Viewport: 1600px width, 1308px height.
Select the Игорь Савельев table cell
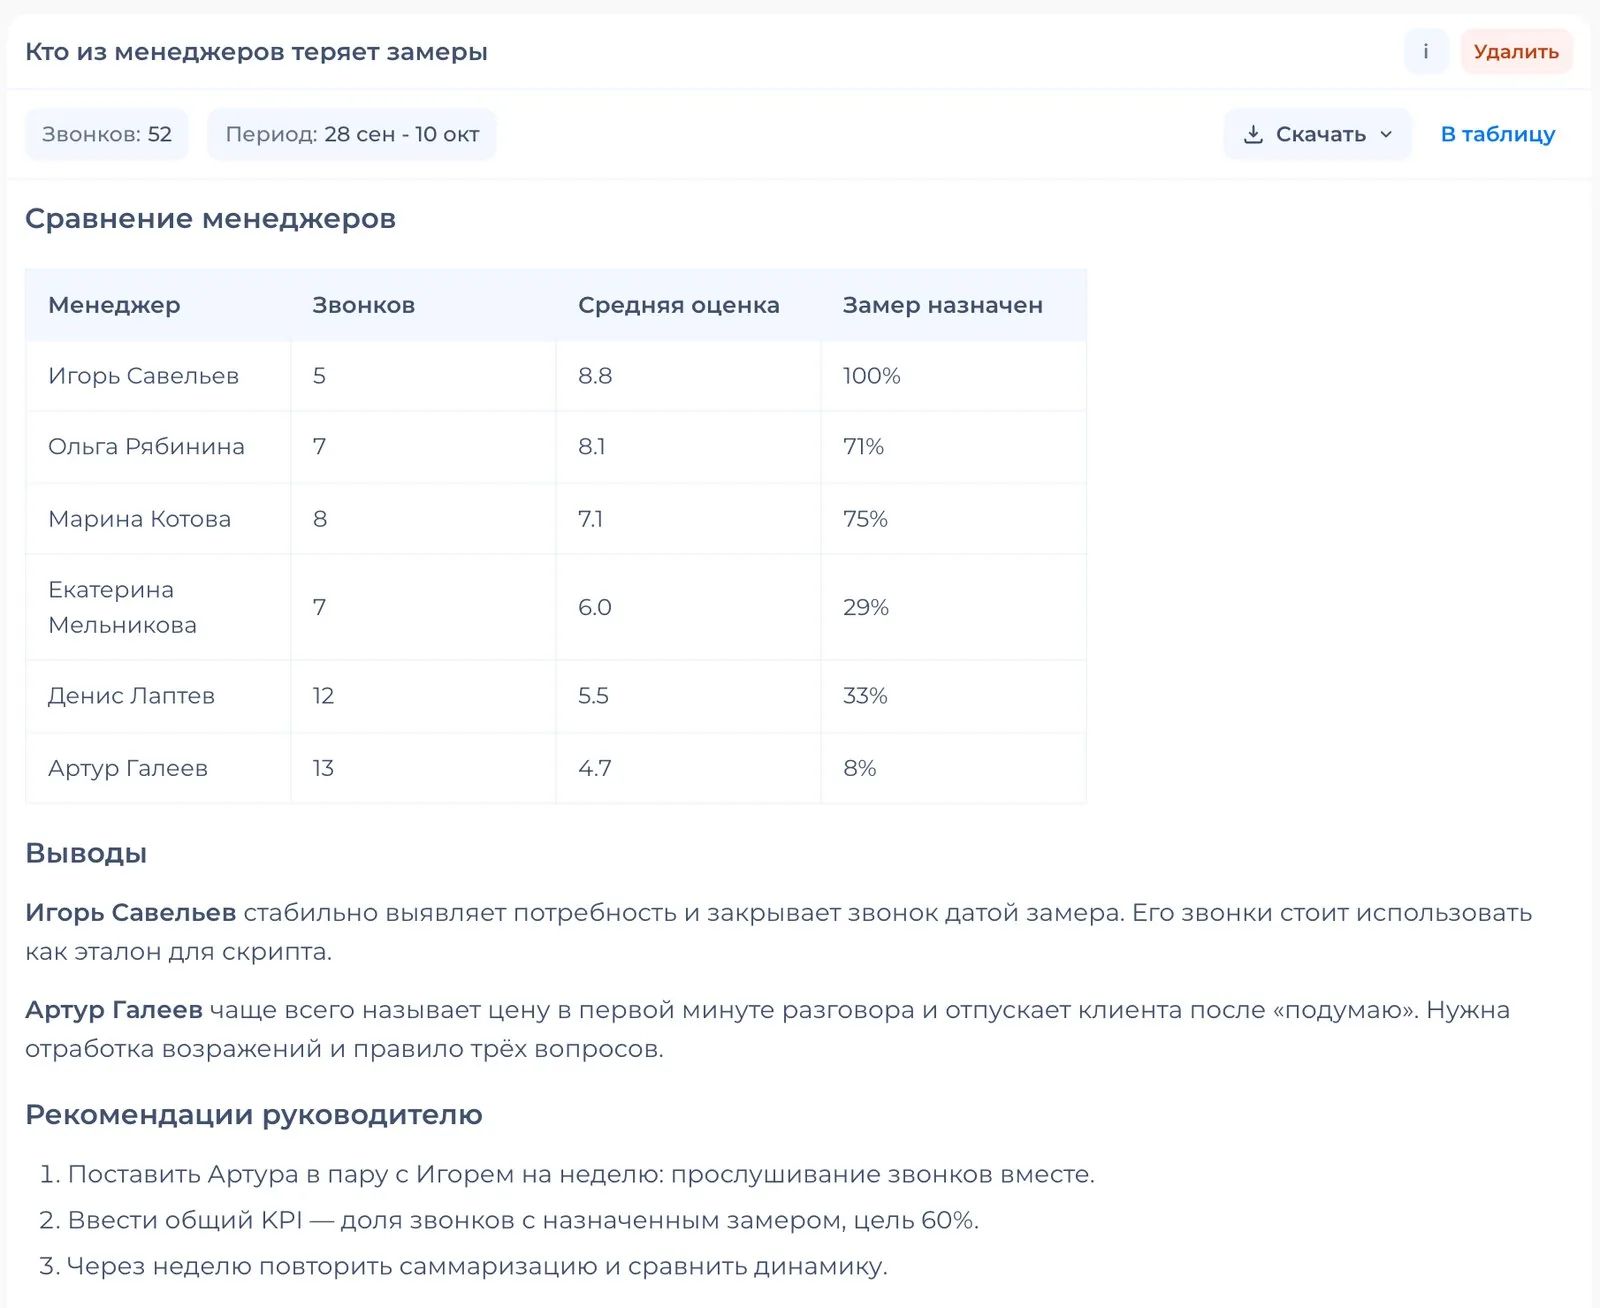(x=158, y=376)
